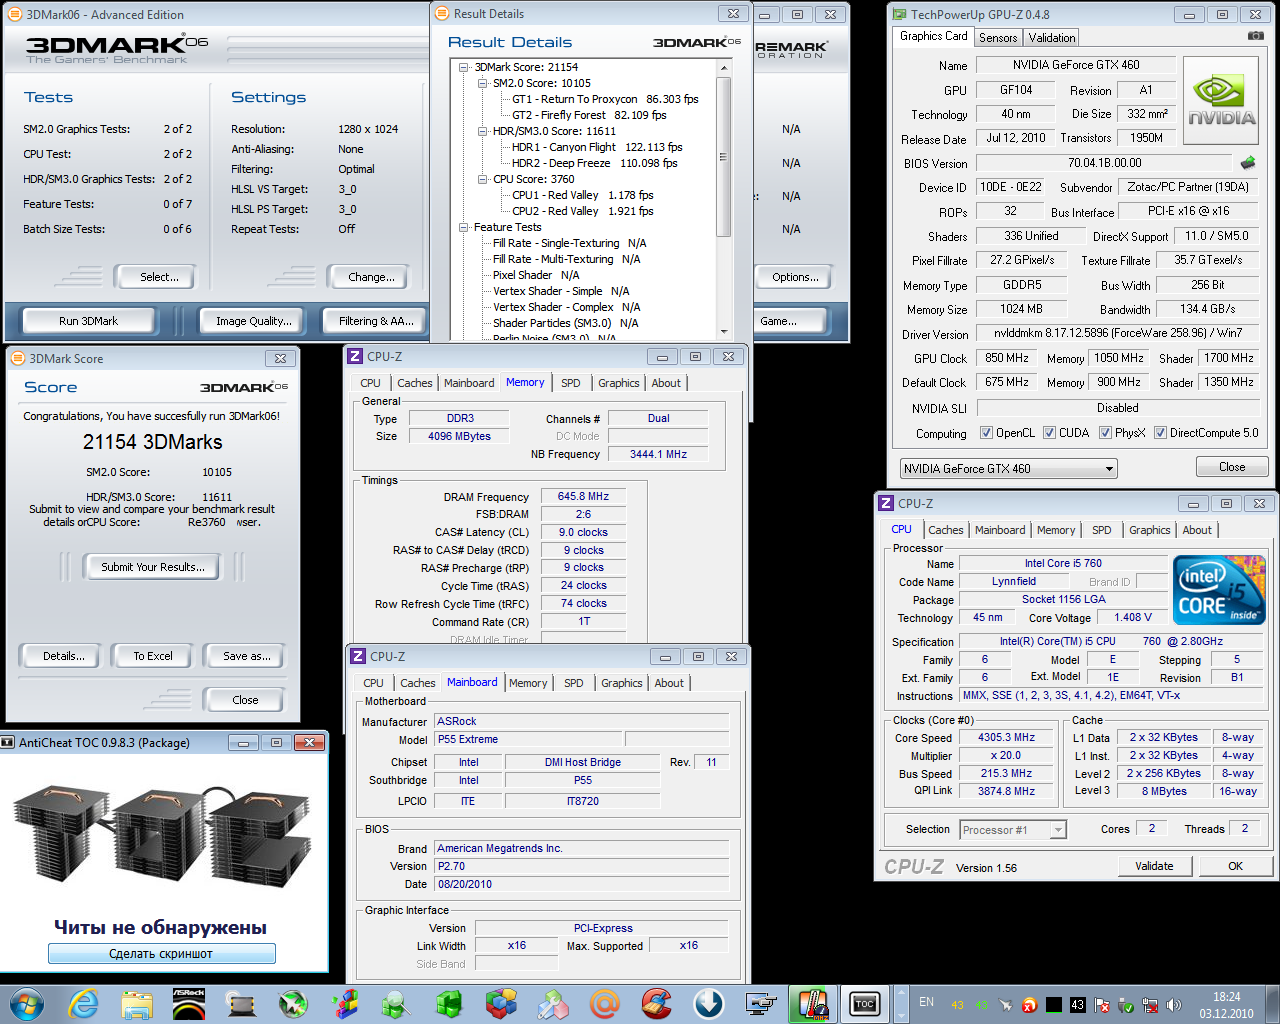Screen dimensions: 1280x1024
Task: Open the Windows Start orb
Action: click(x=27, y=1003)
